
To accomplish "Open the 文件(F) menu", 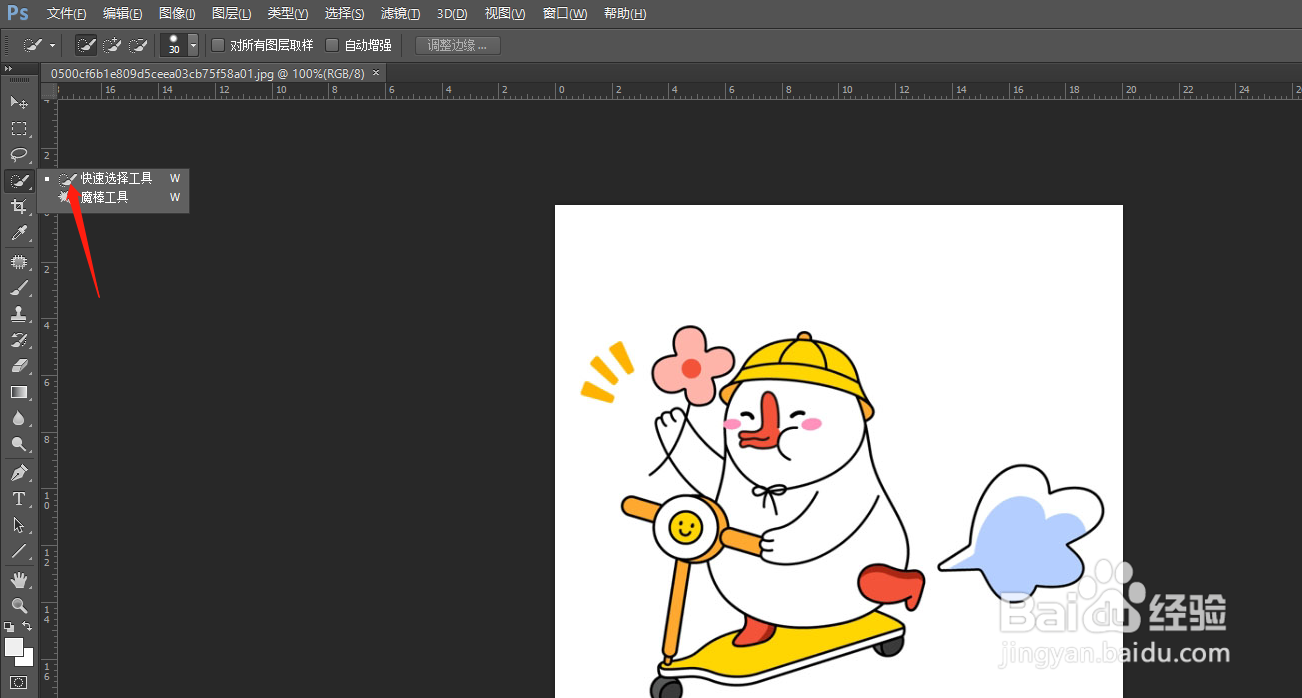I will [x=66, y=14].
